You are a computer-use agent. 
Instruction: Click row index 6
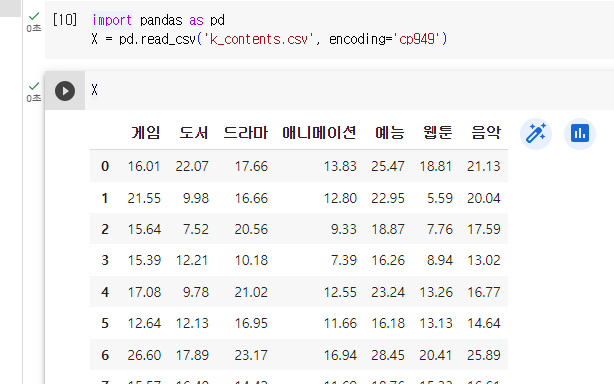coord(105,355)
